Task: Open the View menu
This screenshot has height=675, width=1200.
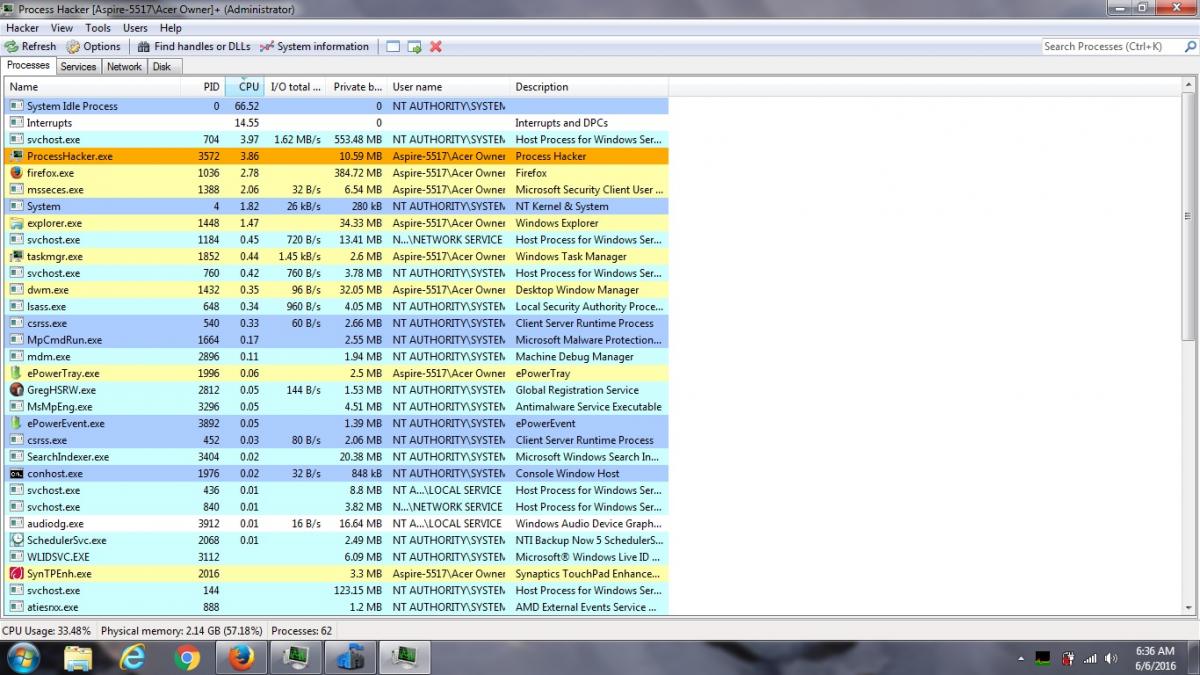Action: pos(62,28)
